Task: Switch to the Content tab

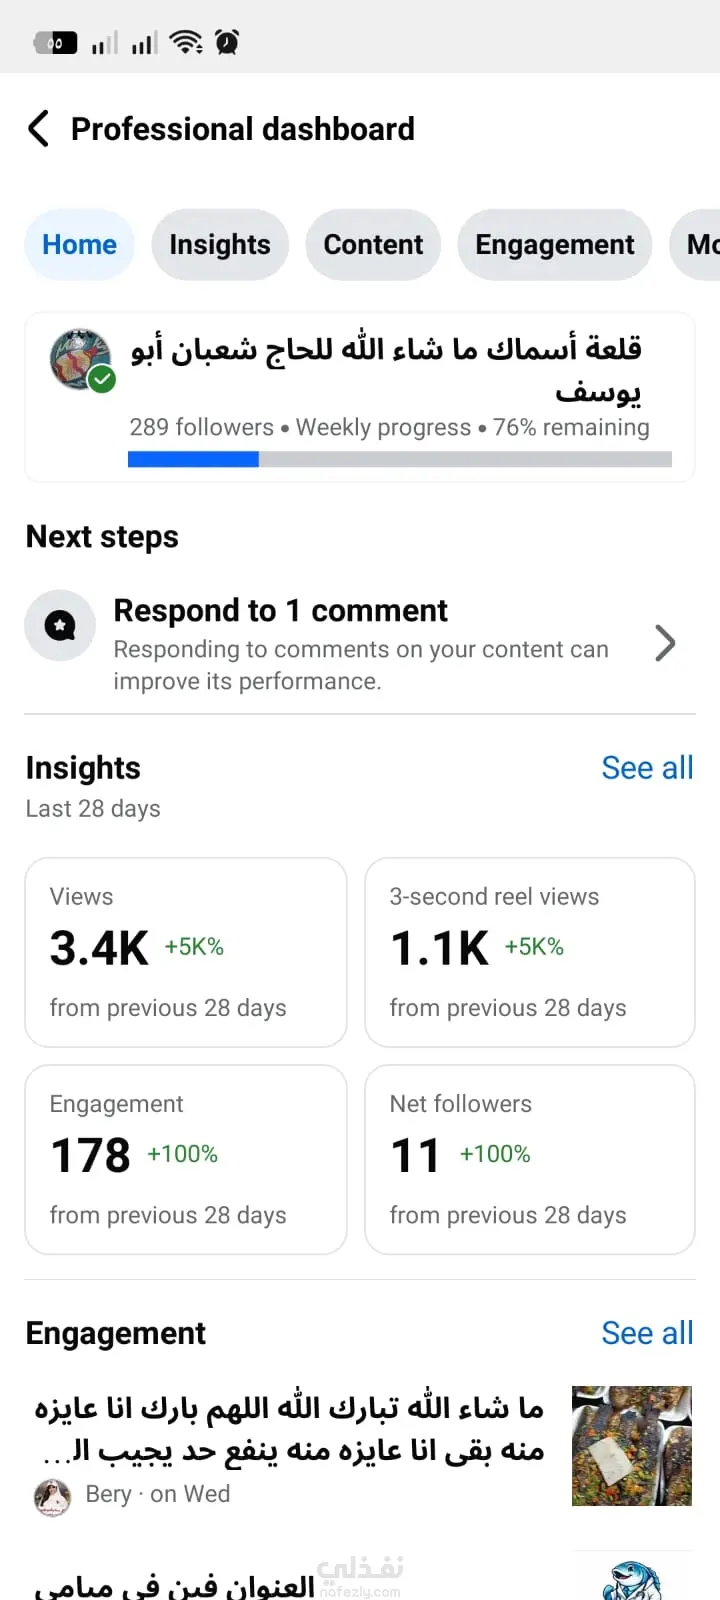Action: [373, 245]
